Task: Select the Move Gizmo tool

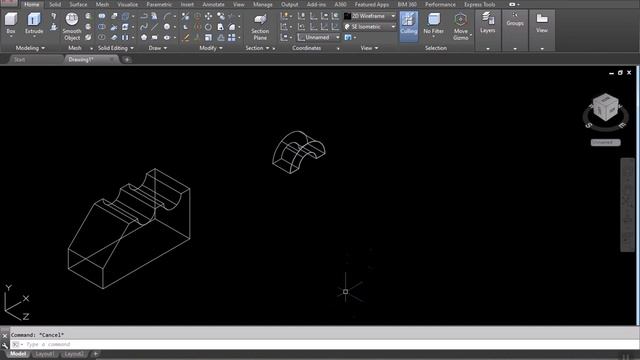Action: [x=461, y=27]
